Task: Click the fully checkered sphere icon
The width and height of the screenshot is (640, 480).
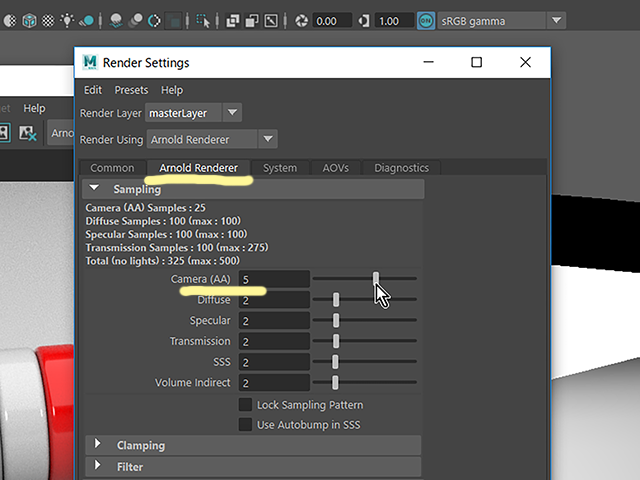Action: [48, 20]
